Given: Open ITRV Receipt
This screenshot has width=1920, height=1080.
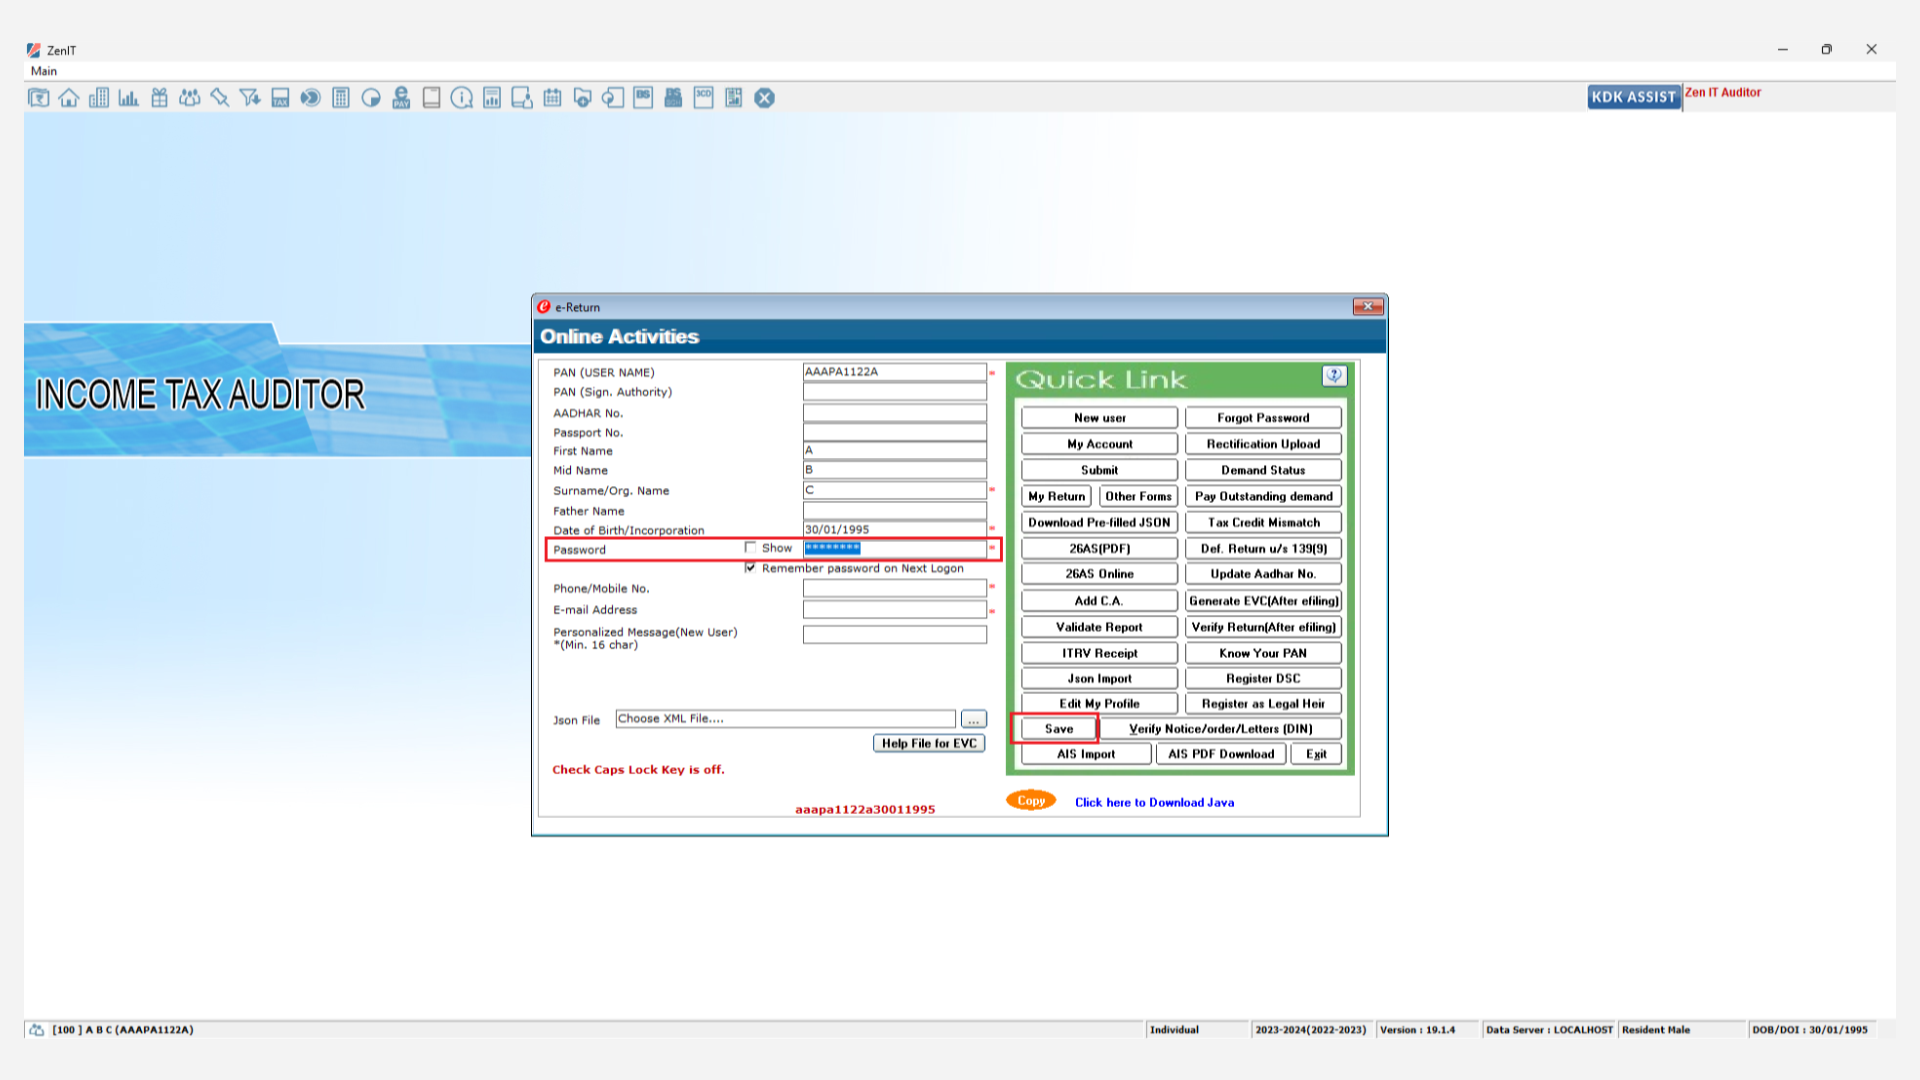Looking at the screenshot, I should tap(1099, 653).
